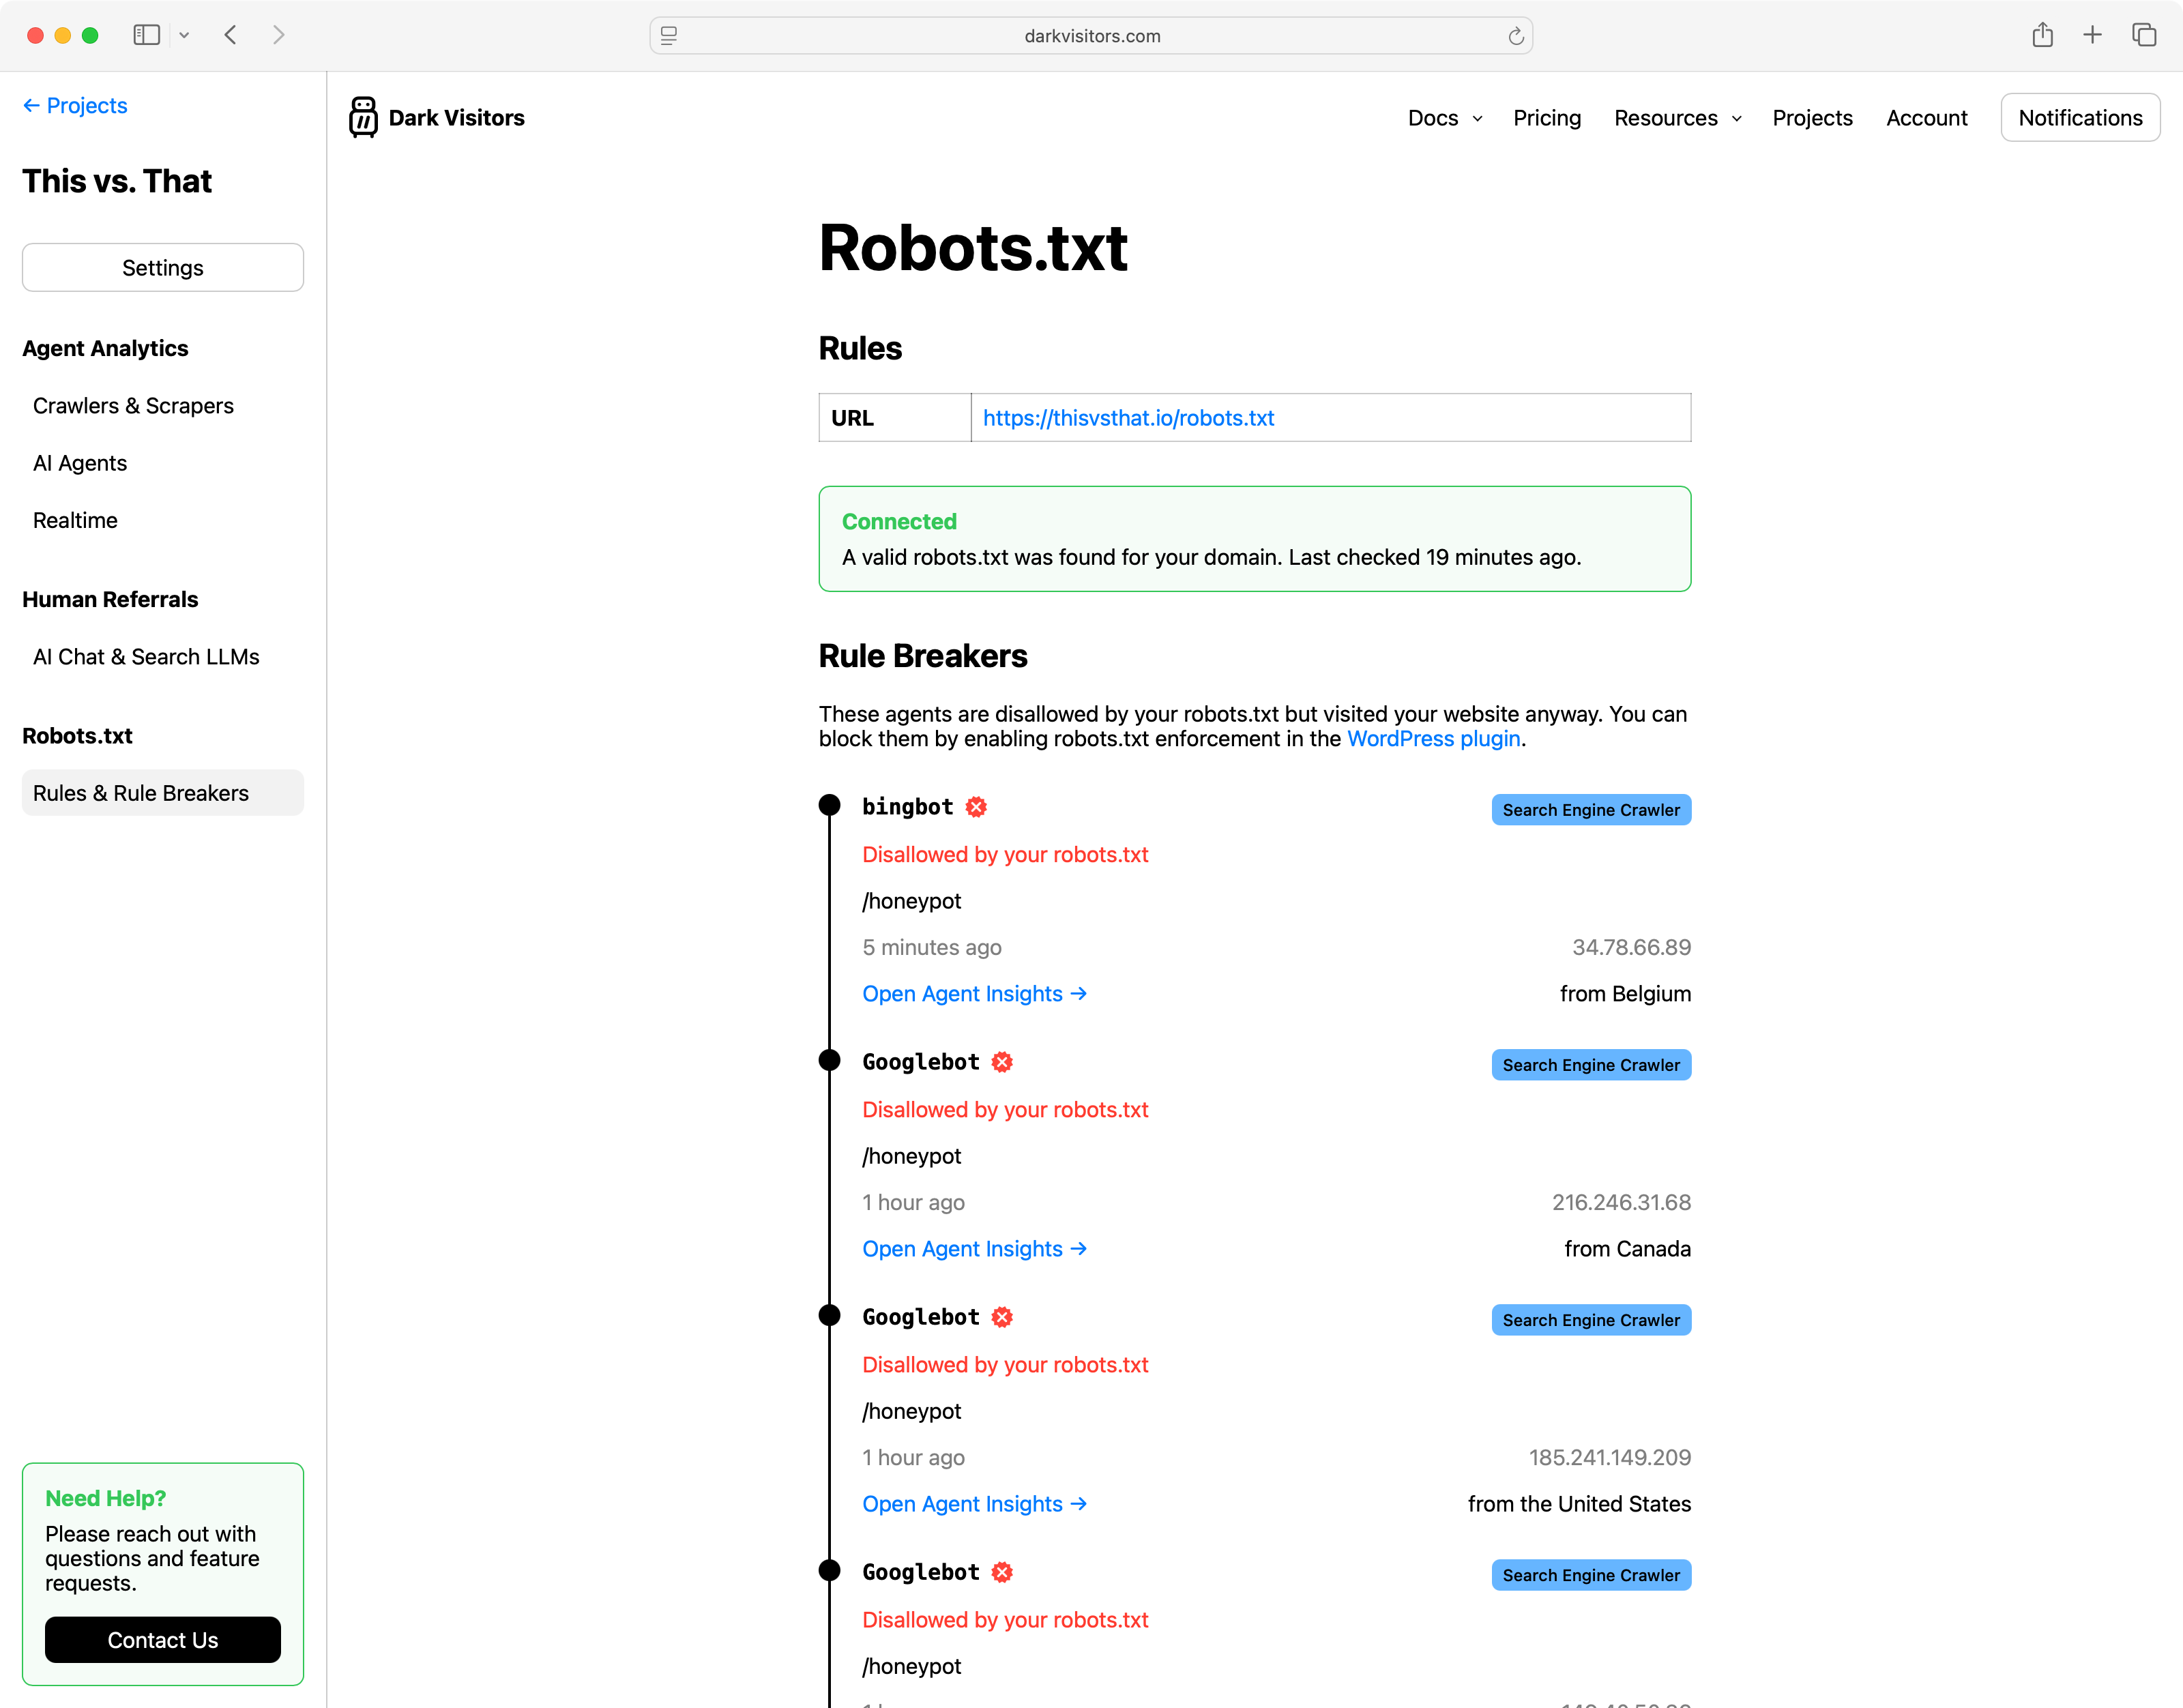Click the darkvisitors.com address bar
The height and width of the screenshot is (1708, 2183).
point(1091,36)
